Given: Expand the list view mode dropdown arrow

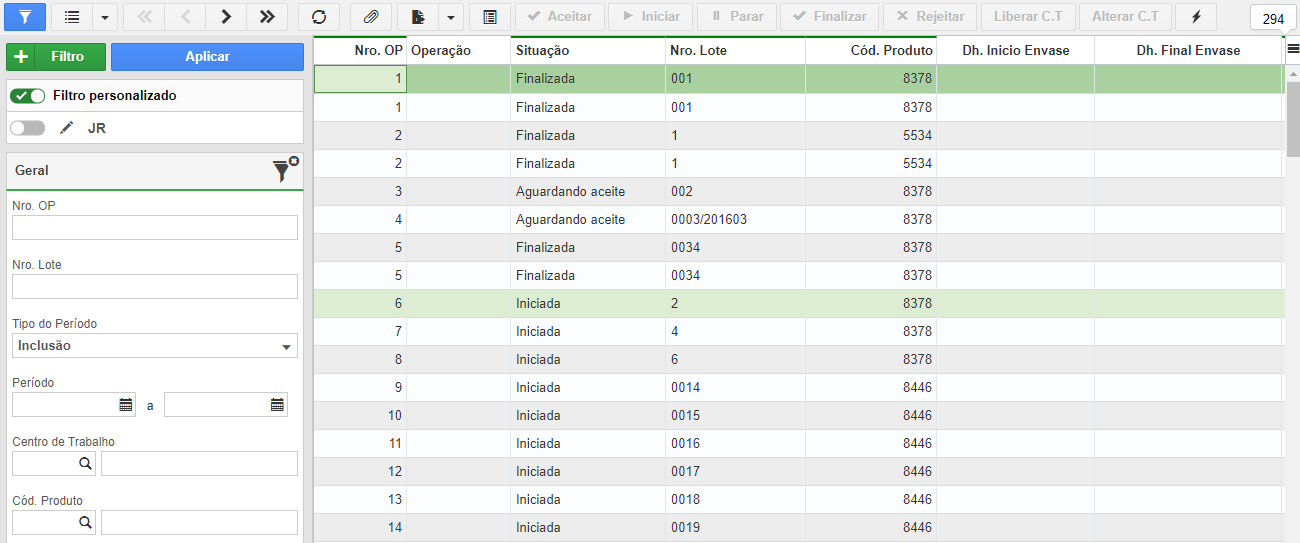Looking at the screenshot, I should coord(106,17).
